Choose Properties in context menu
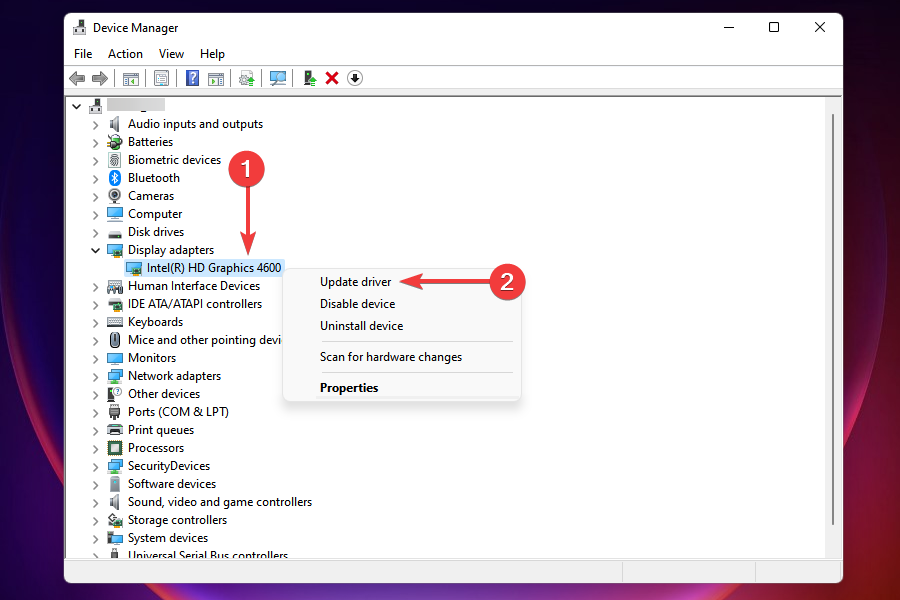 pyautogui.click(x=349, y=388)
